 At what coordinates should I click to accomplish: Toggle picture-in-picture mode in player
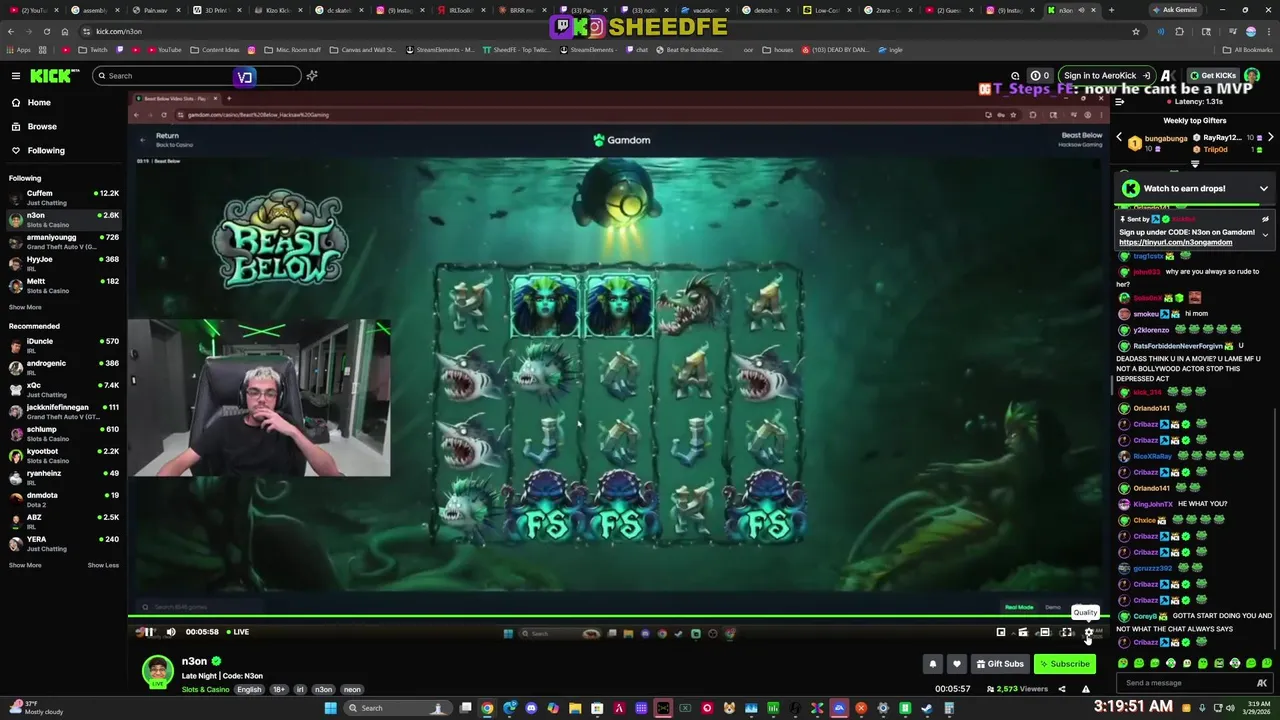point(1001,632)
